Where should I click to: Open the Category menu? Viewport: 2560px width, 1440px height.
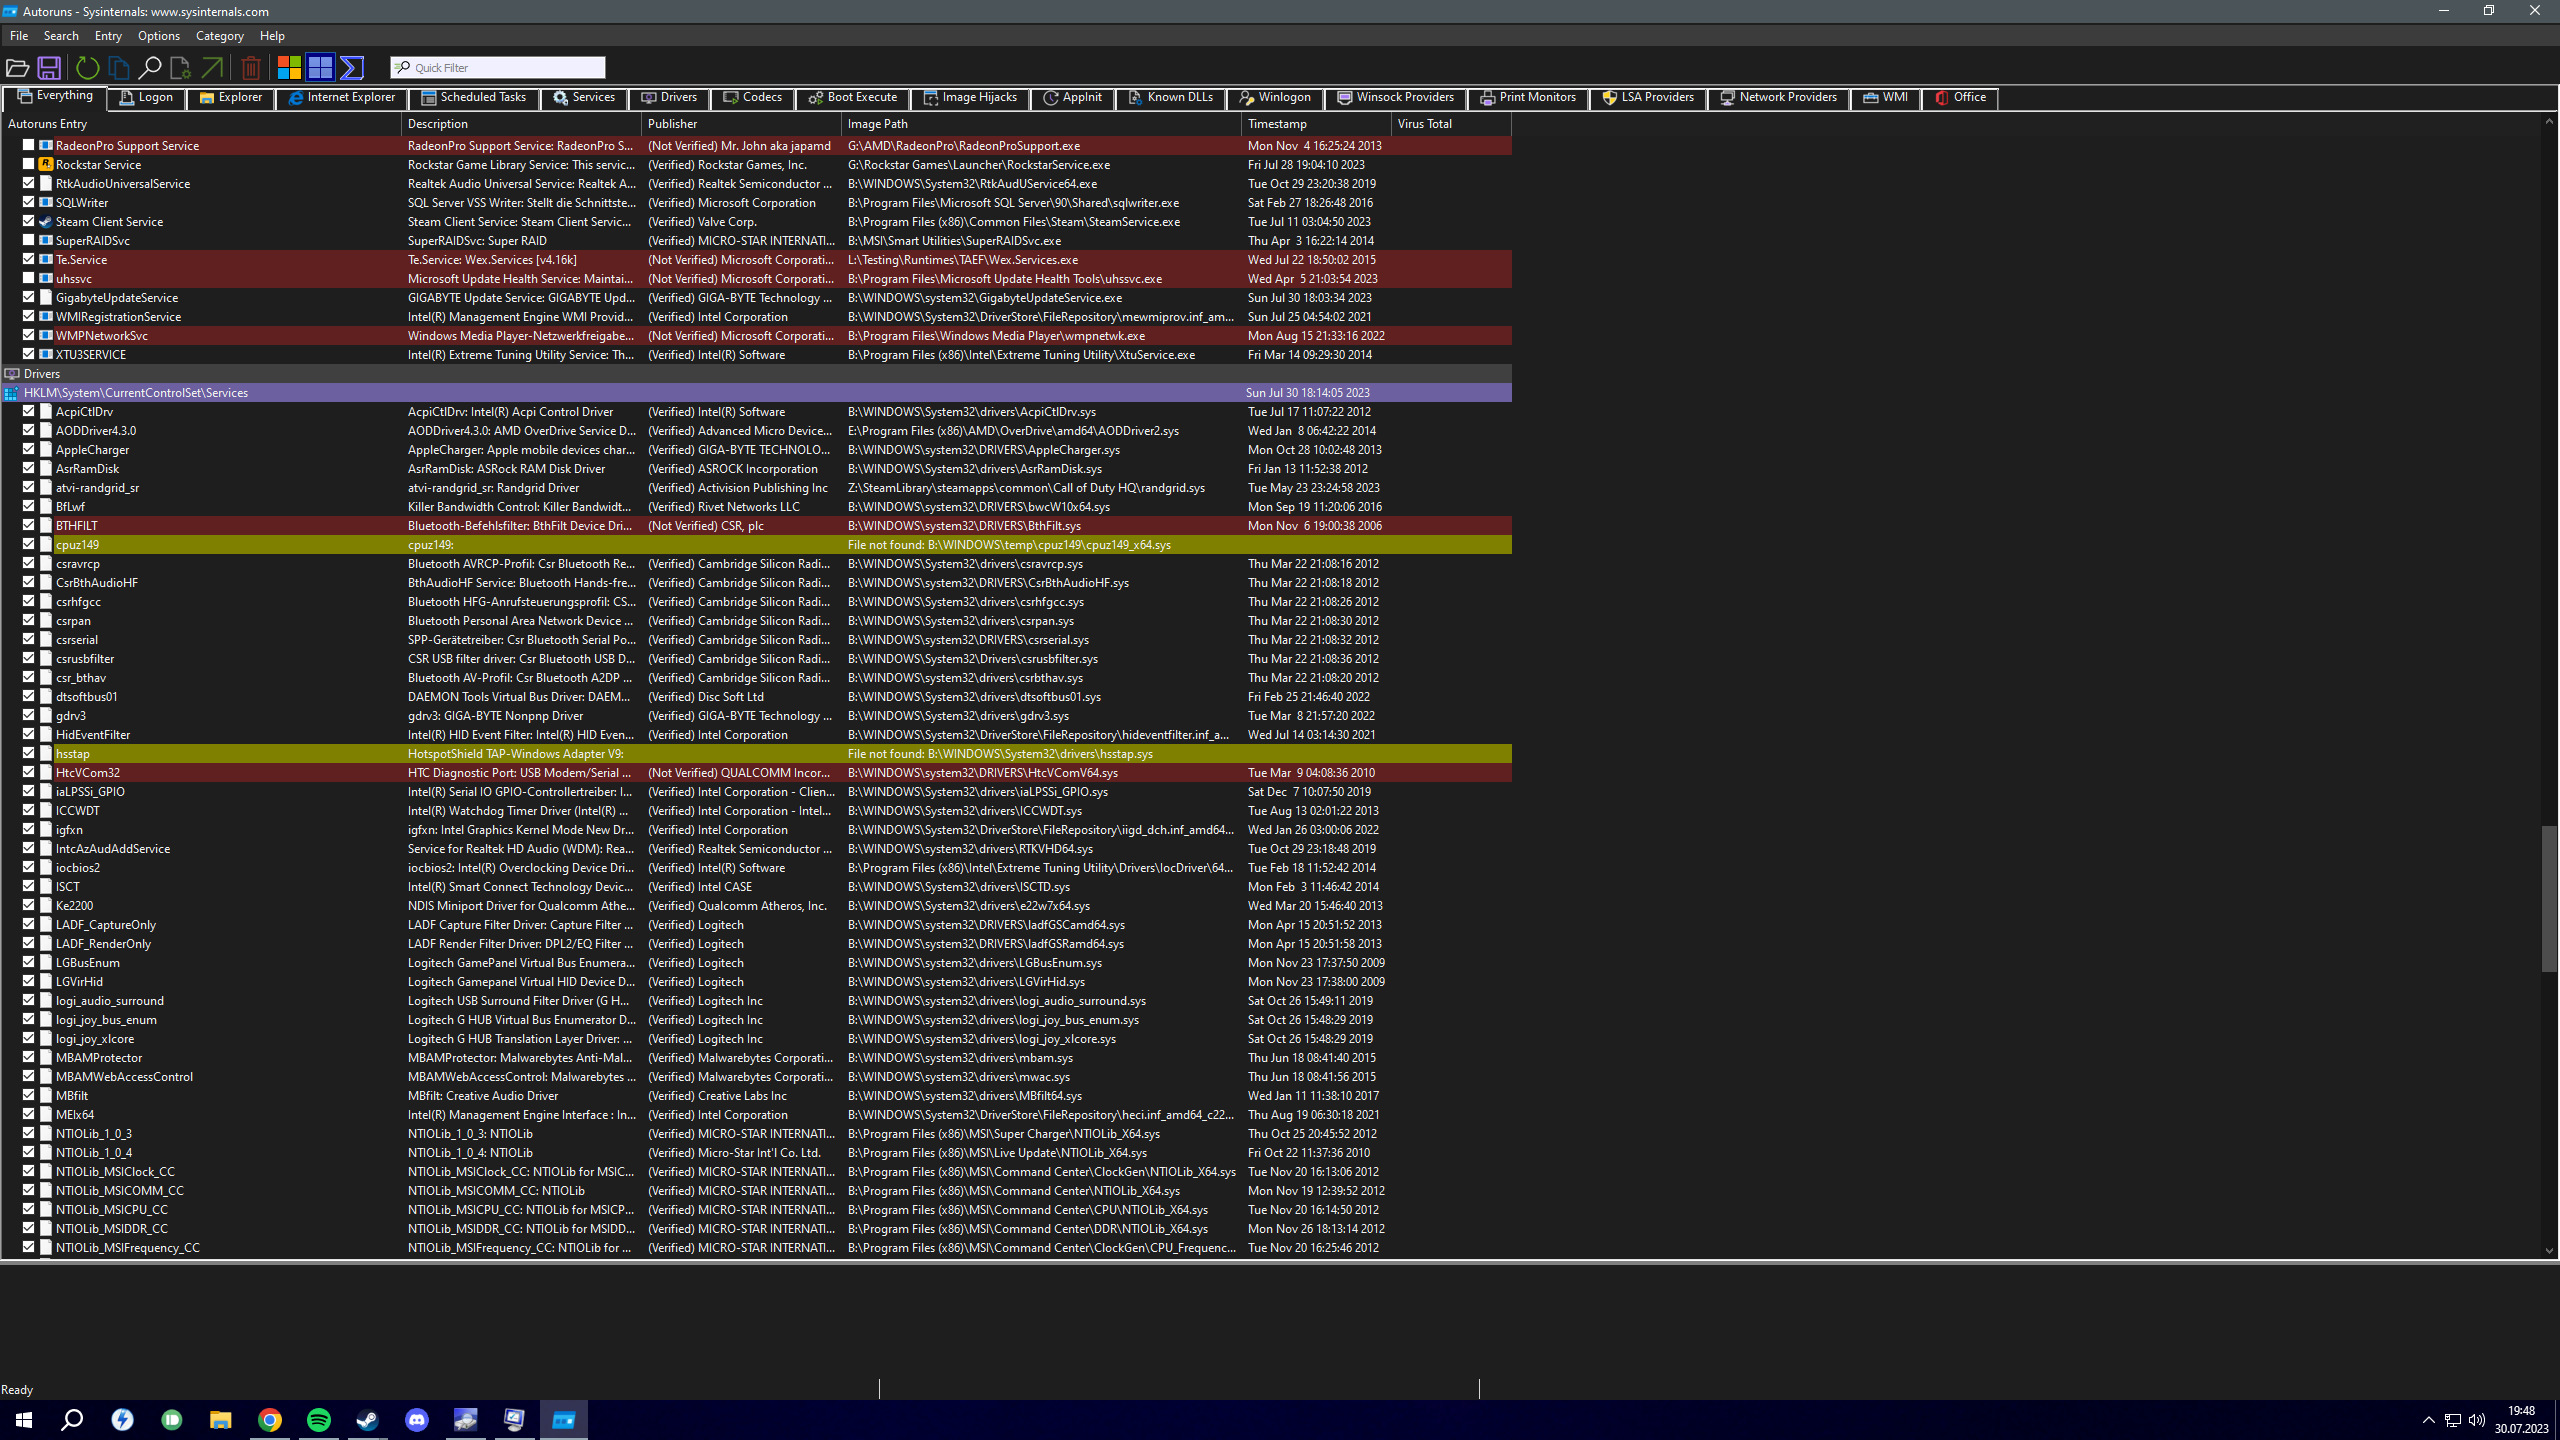click(x=219, y=36)
